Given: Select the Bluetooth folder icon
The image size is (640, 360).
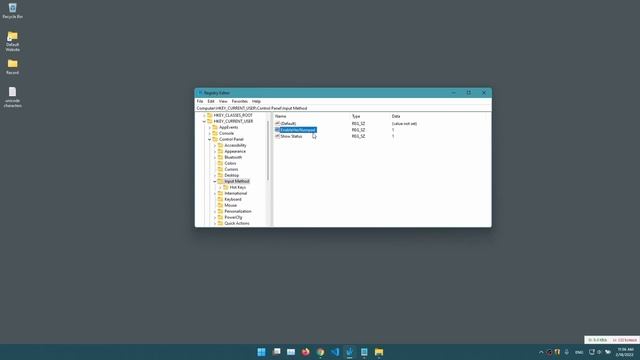Looking at the screenshot, I should 220,157.
